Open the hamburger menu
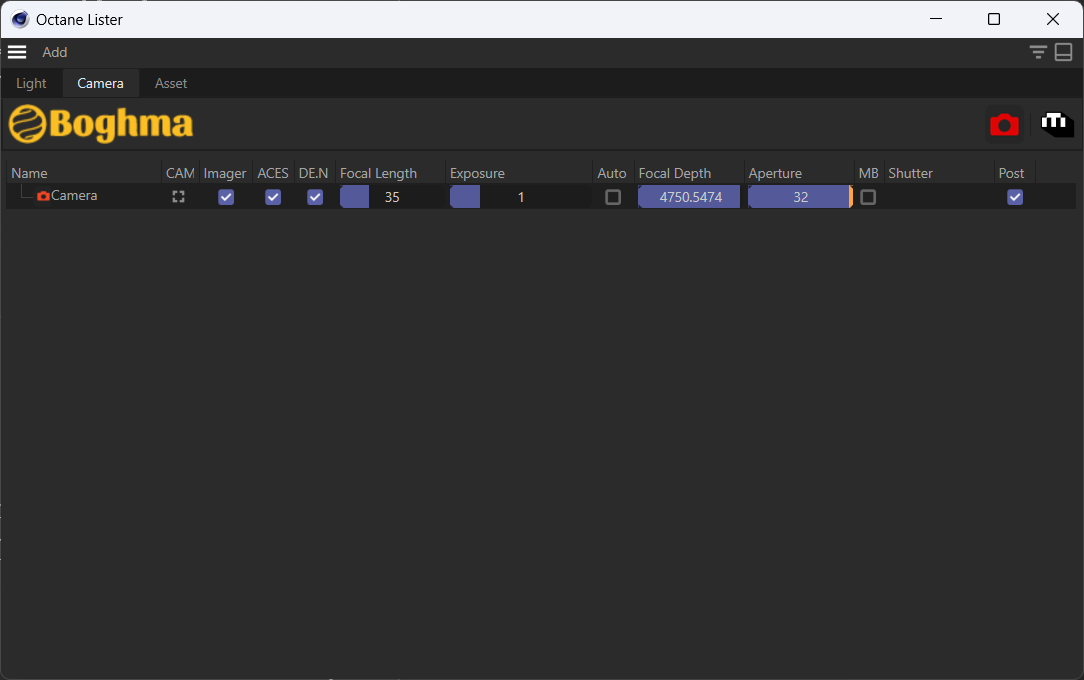The image size is (1084, 680). (x=17, y=52)
